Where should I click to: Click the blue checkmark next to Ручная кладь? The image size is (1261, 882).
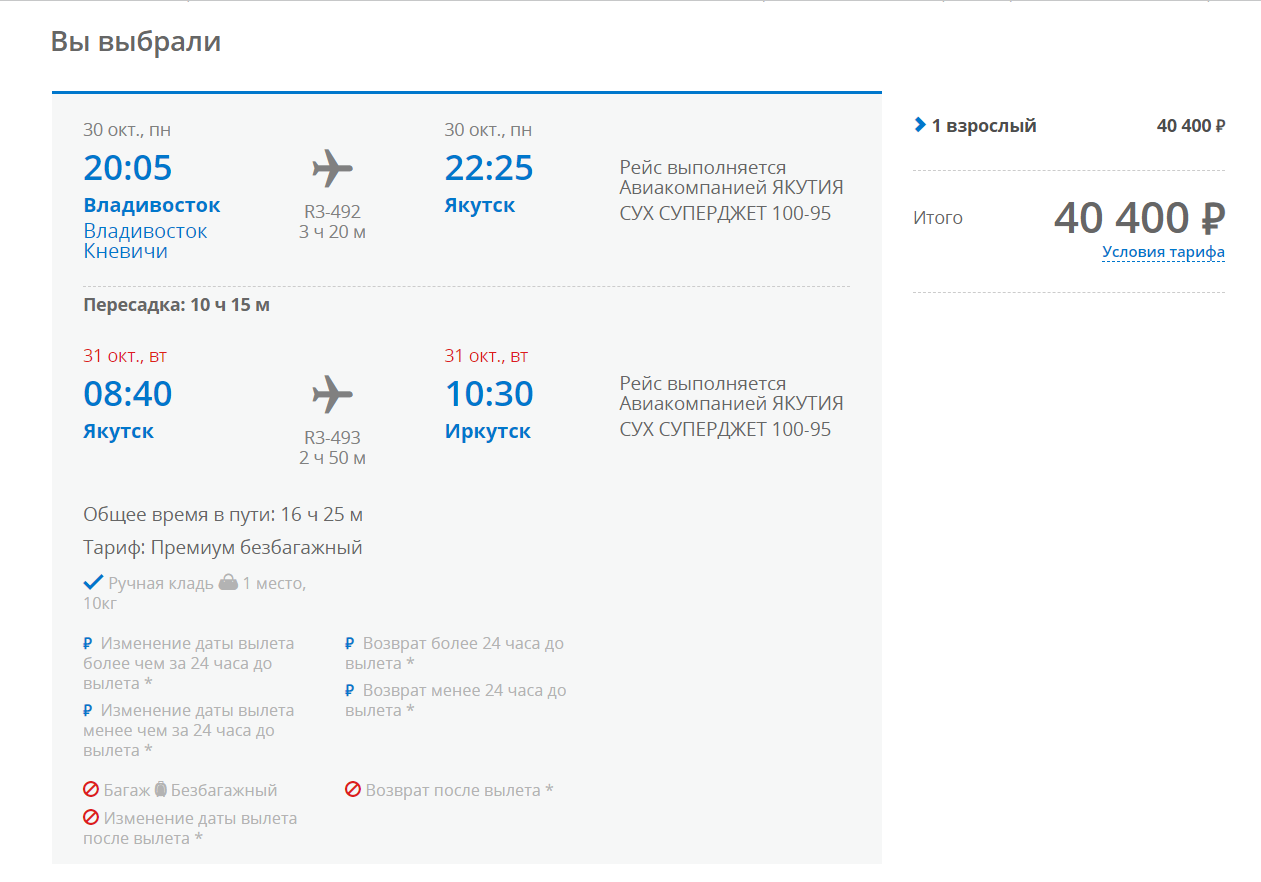tap(93, 582)
